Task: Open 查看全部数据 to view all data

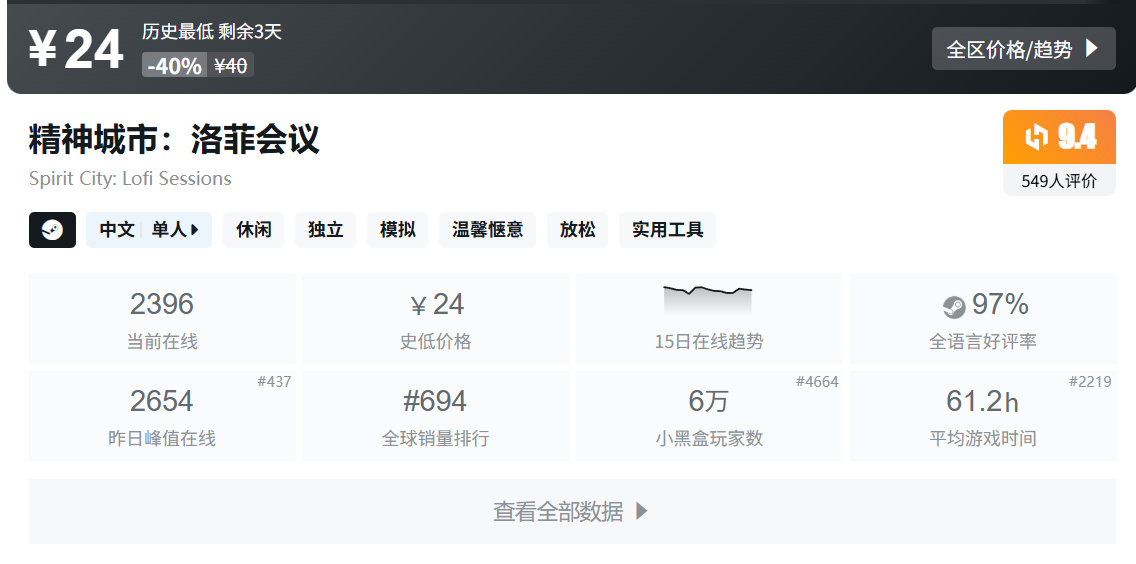Action: (572, 511)
